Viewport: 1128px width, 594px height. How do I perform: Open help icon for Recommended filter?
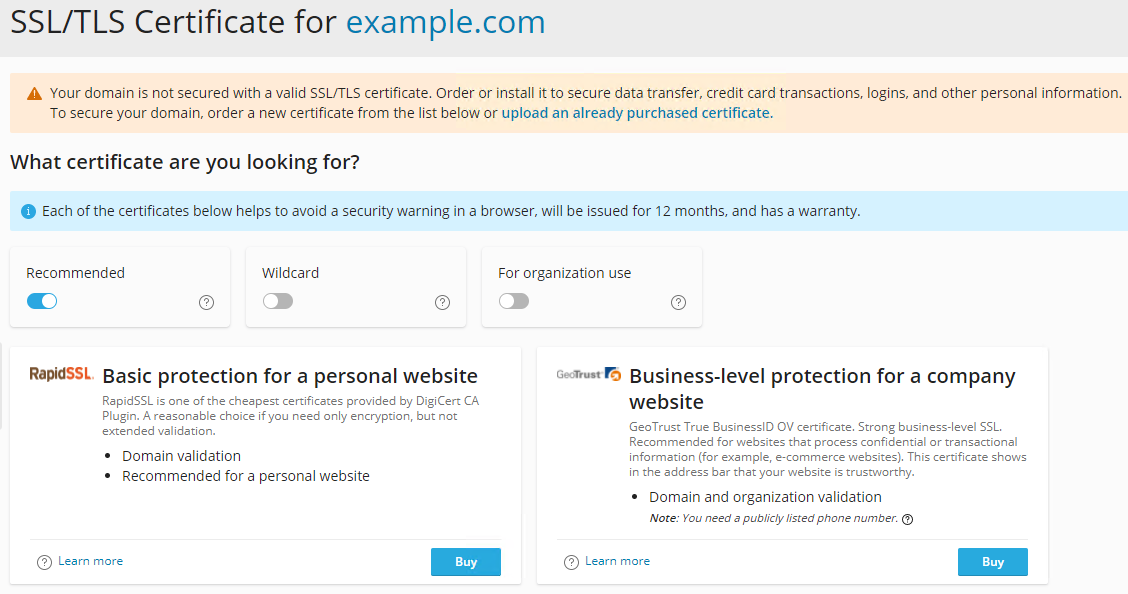tap(206, 302)
